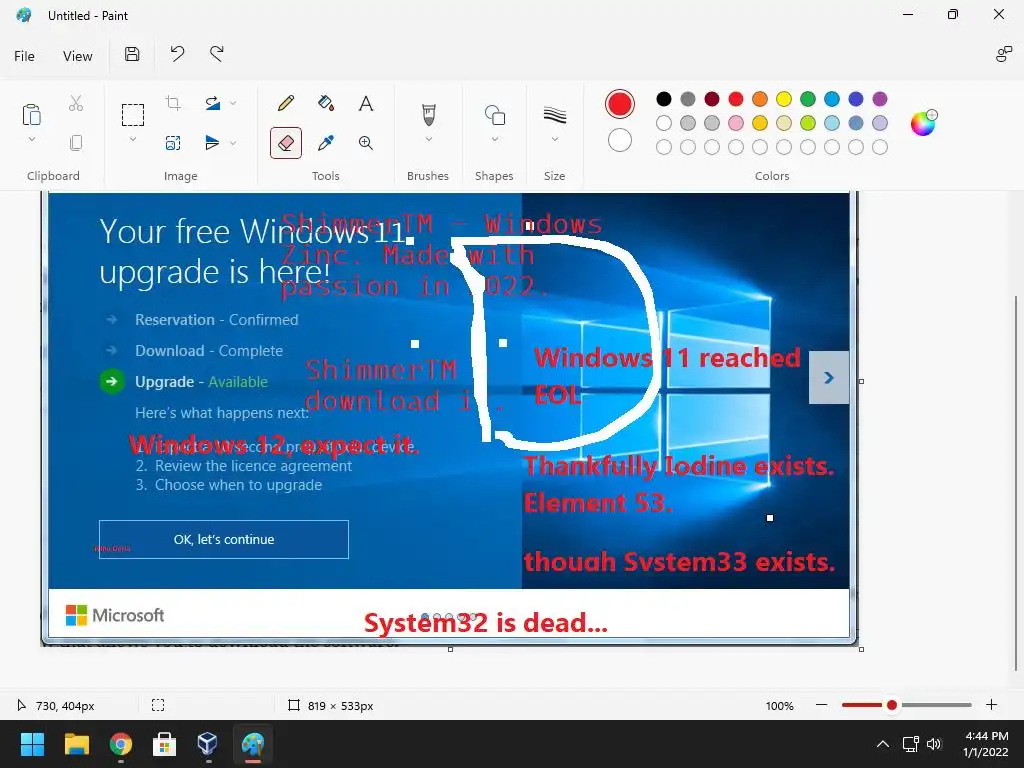Screen dimensions: 1024x768
Task: Pick the black color swatch
Action: [664, 99]
